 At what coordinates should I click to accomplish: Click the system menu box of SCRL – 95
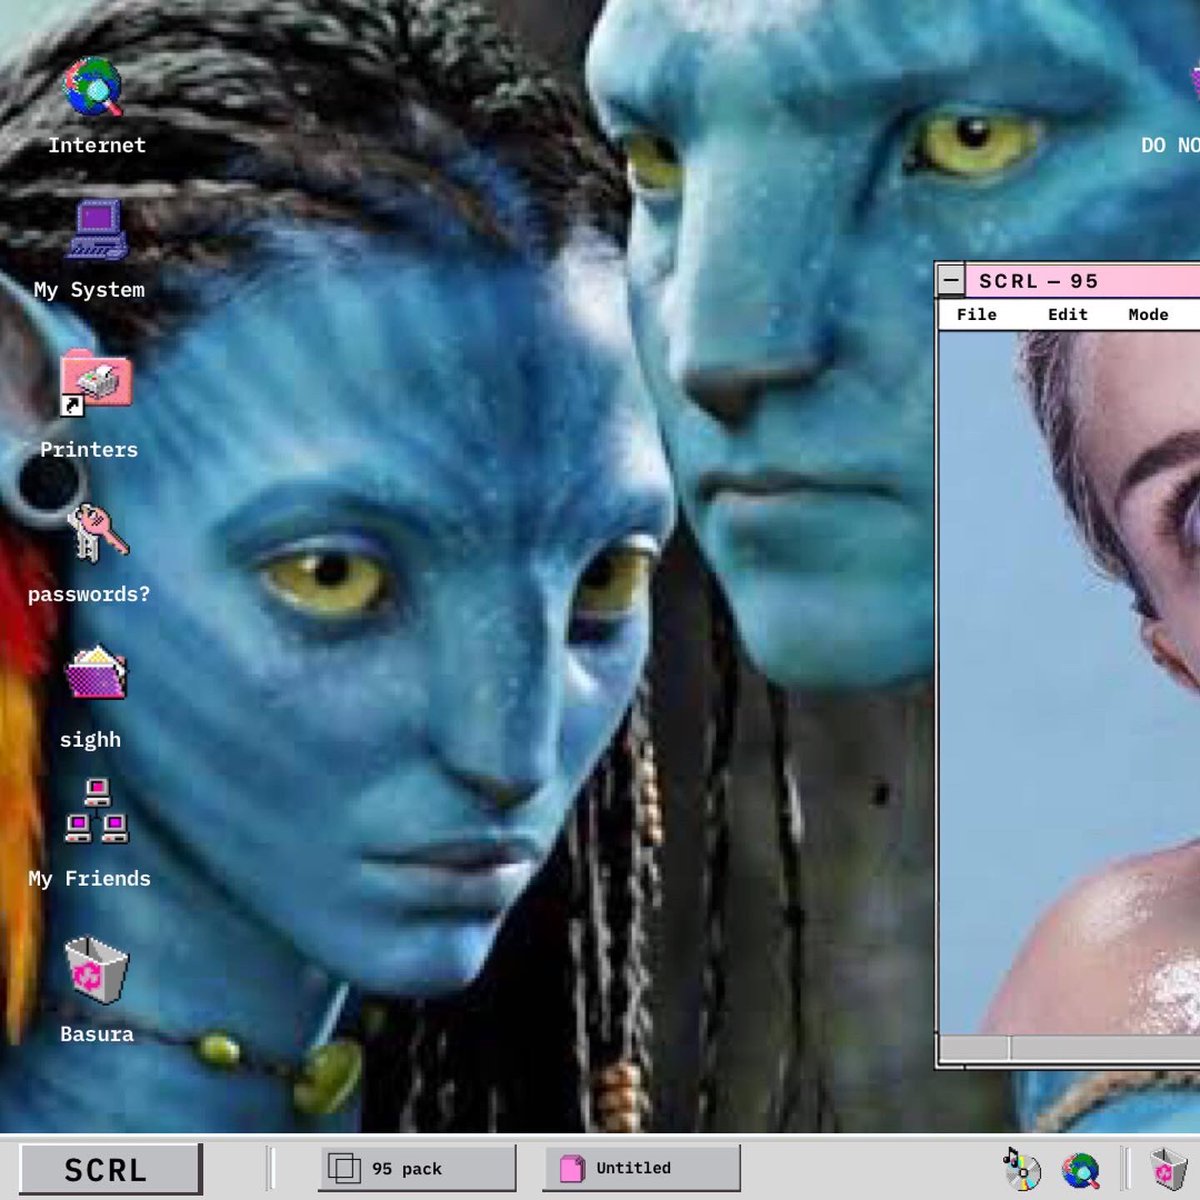951,281
